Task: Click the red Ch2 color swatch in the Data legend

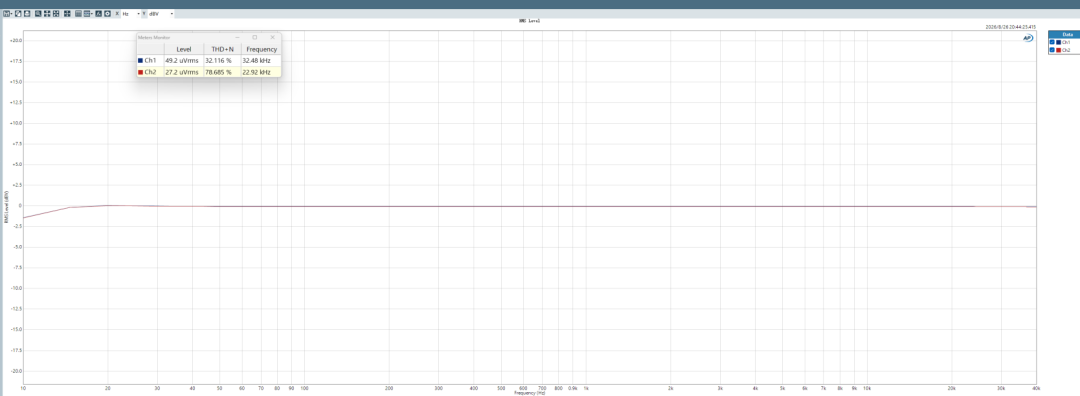Action: pos(1059,50)
